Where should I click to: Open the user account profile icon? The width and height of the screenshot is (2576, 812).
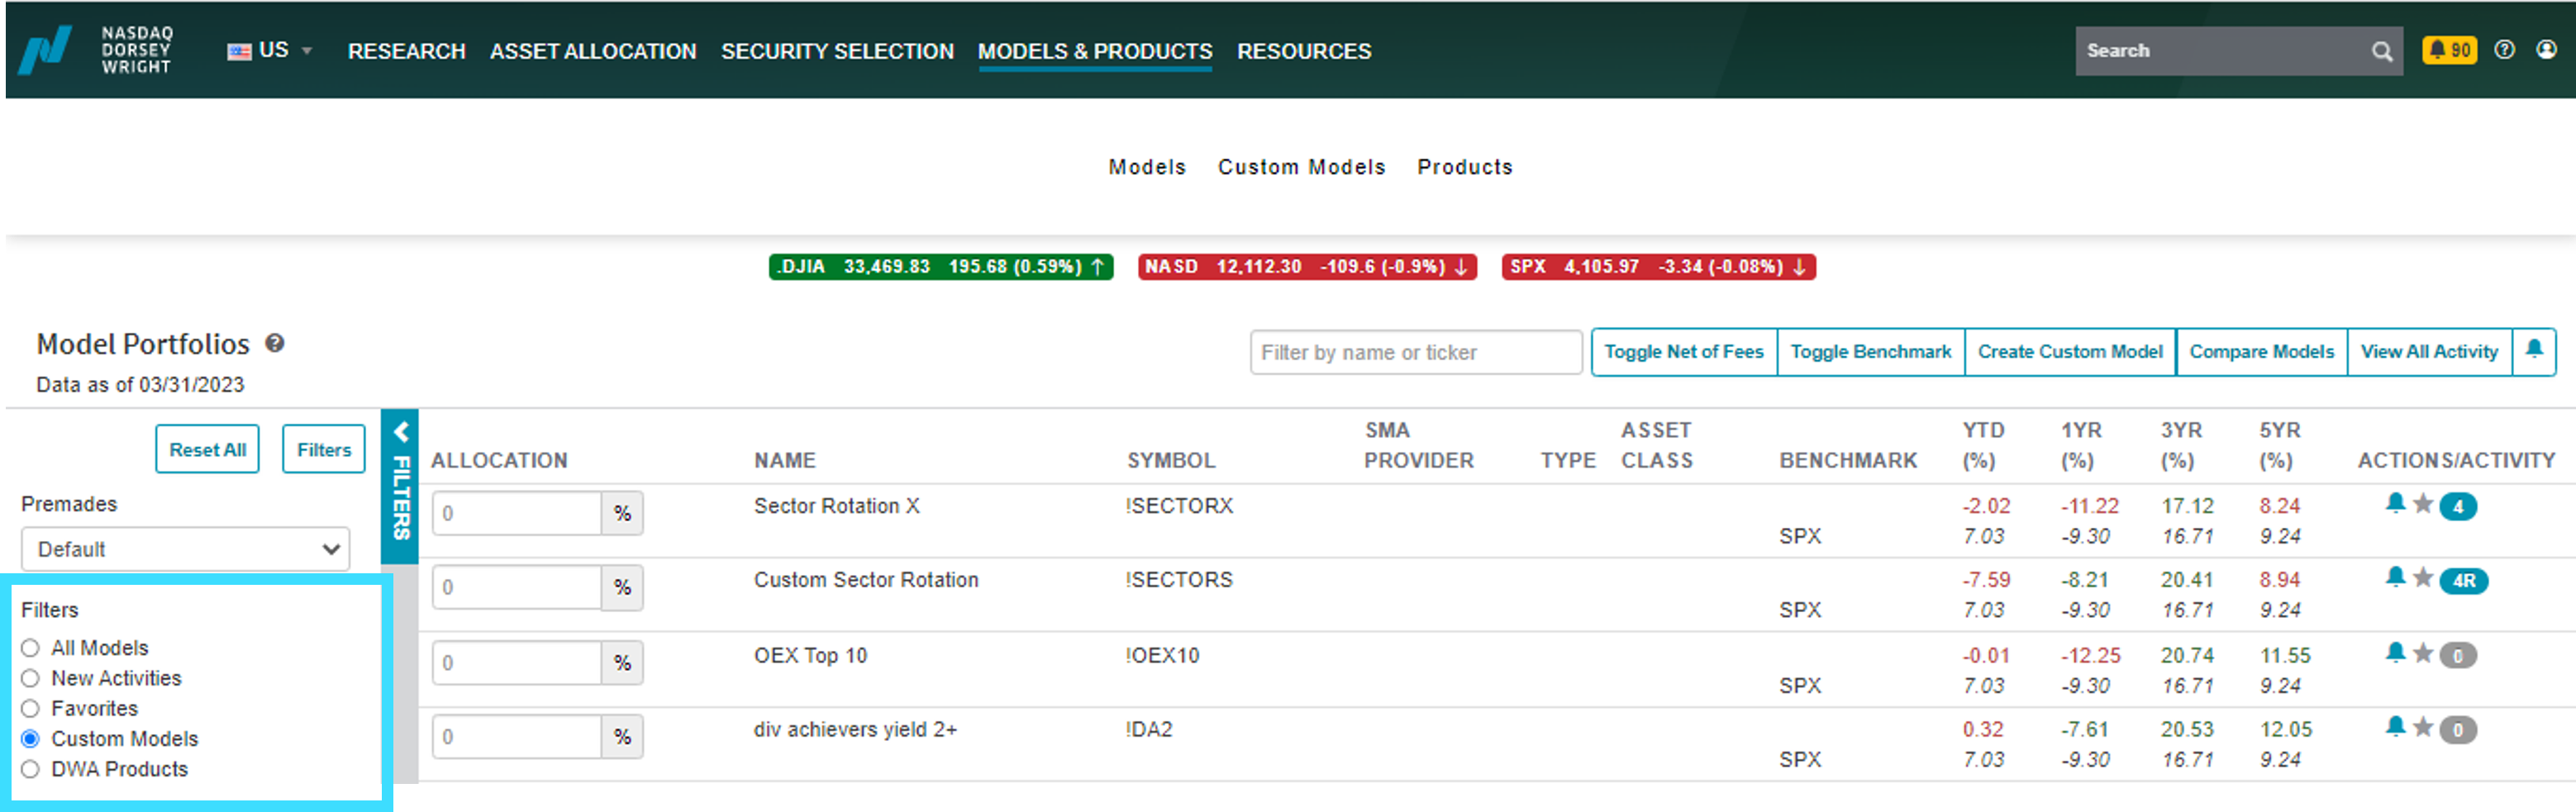(x=2546, y=50)
